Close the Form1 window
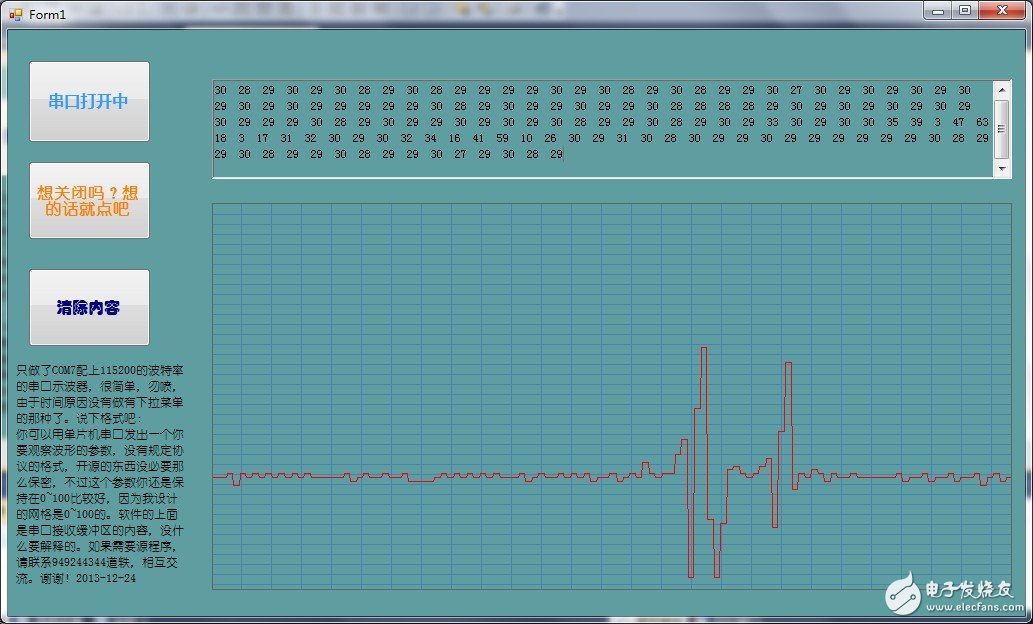Image resolution: width=1033 pixels, height=624 pixels. pos(1003,11)
